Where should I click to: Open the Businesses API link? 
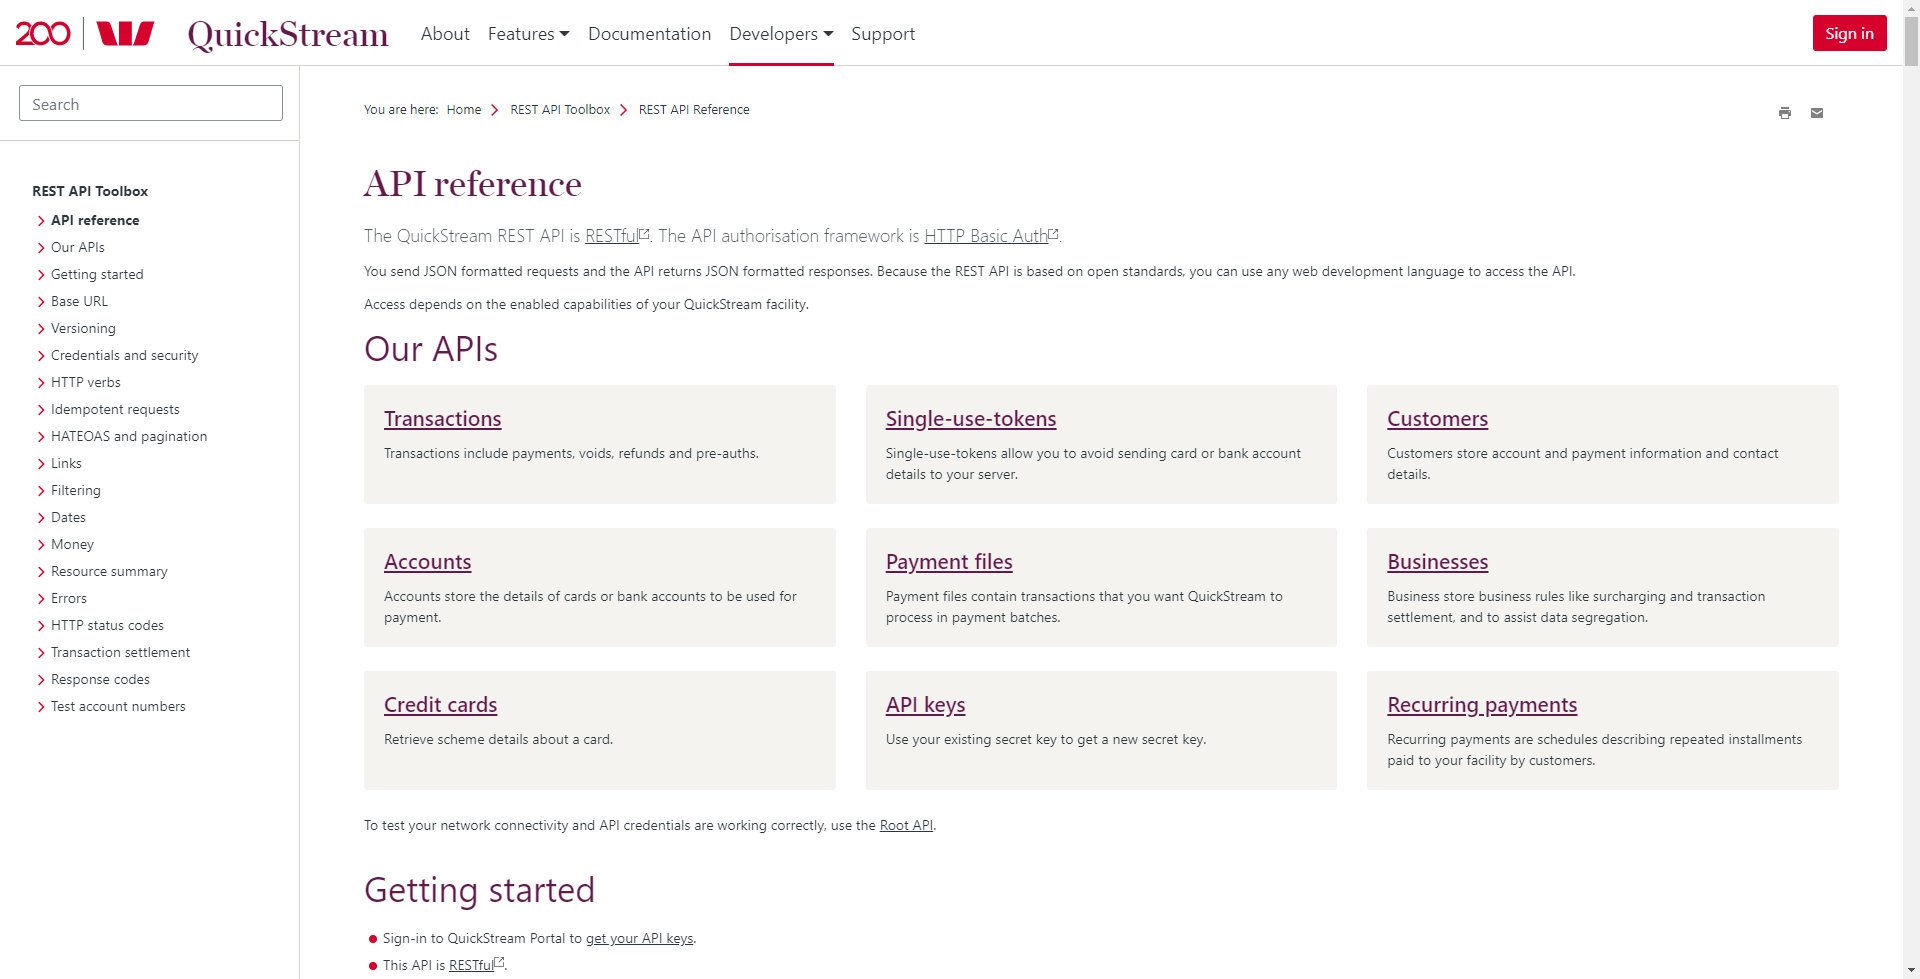[1437, 562]
